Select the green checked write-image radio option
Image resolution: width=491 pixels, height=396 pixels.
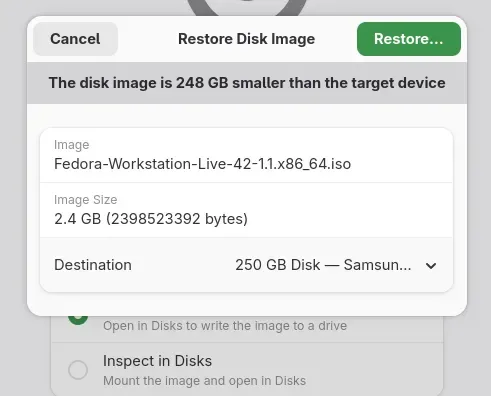point(78,319)
